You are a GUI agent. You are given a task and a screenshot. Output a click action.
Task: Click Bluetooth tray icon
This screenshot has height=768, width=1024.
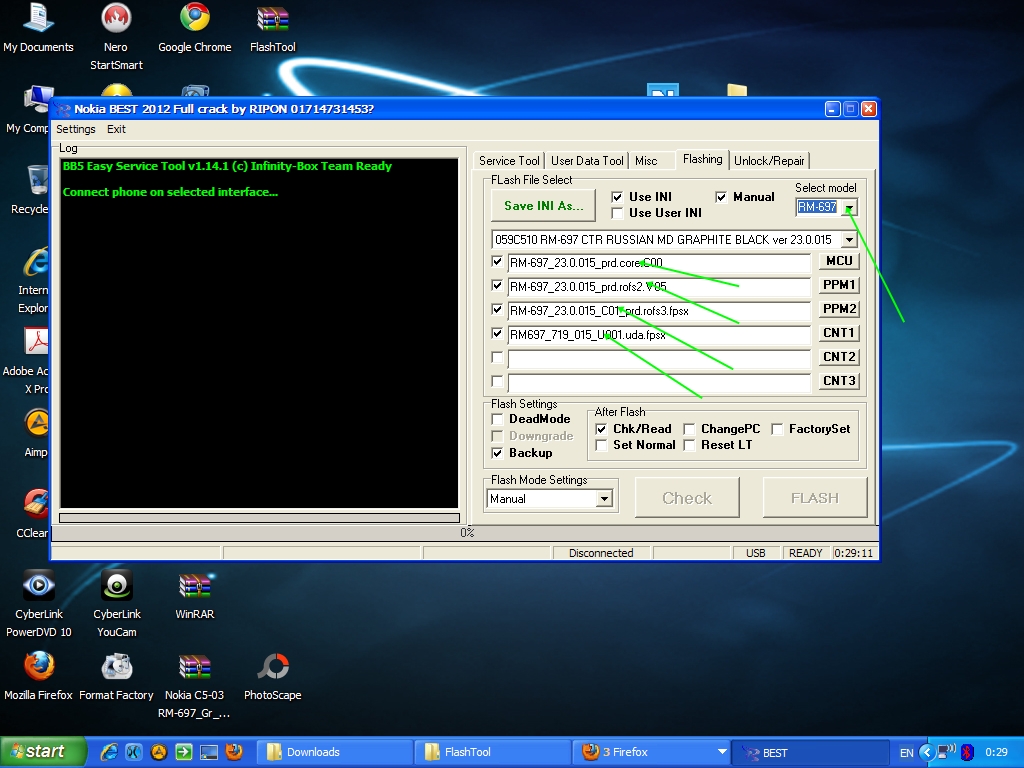point(967,752)
